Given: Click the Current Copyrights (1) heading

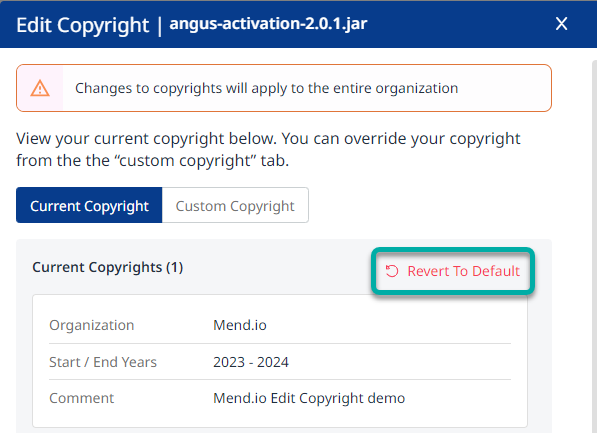Looking at the screenshot, I should 107,267.
